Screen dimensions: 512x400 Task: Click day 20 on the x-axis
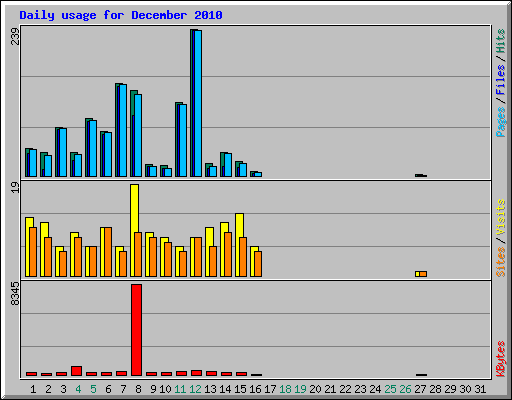315,389
